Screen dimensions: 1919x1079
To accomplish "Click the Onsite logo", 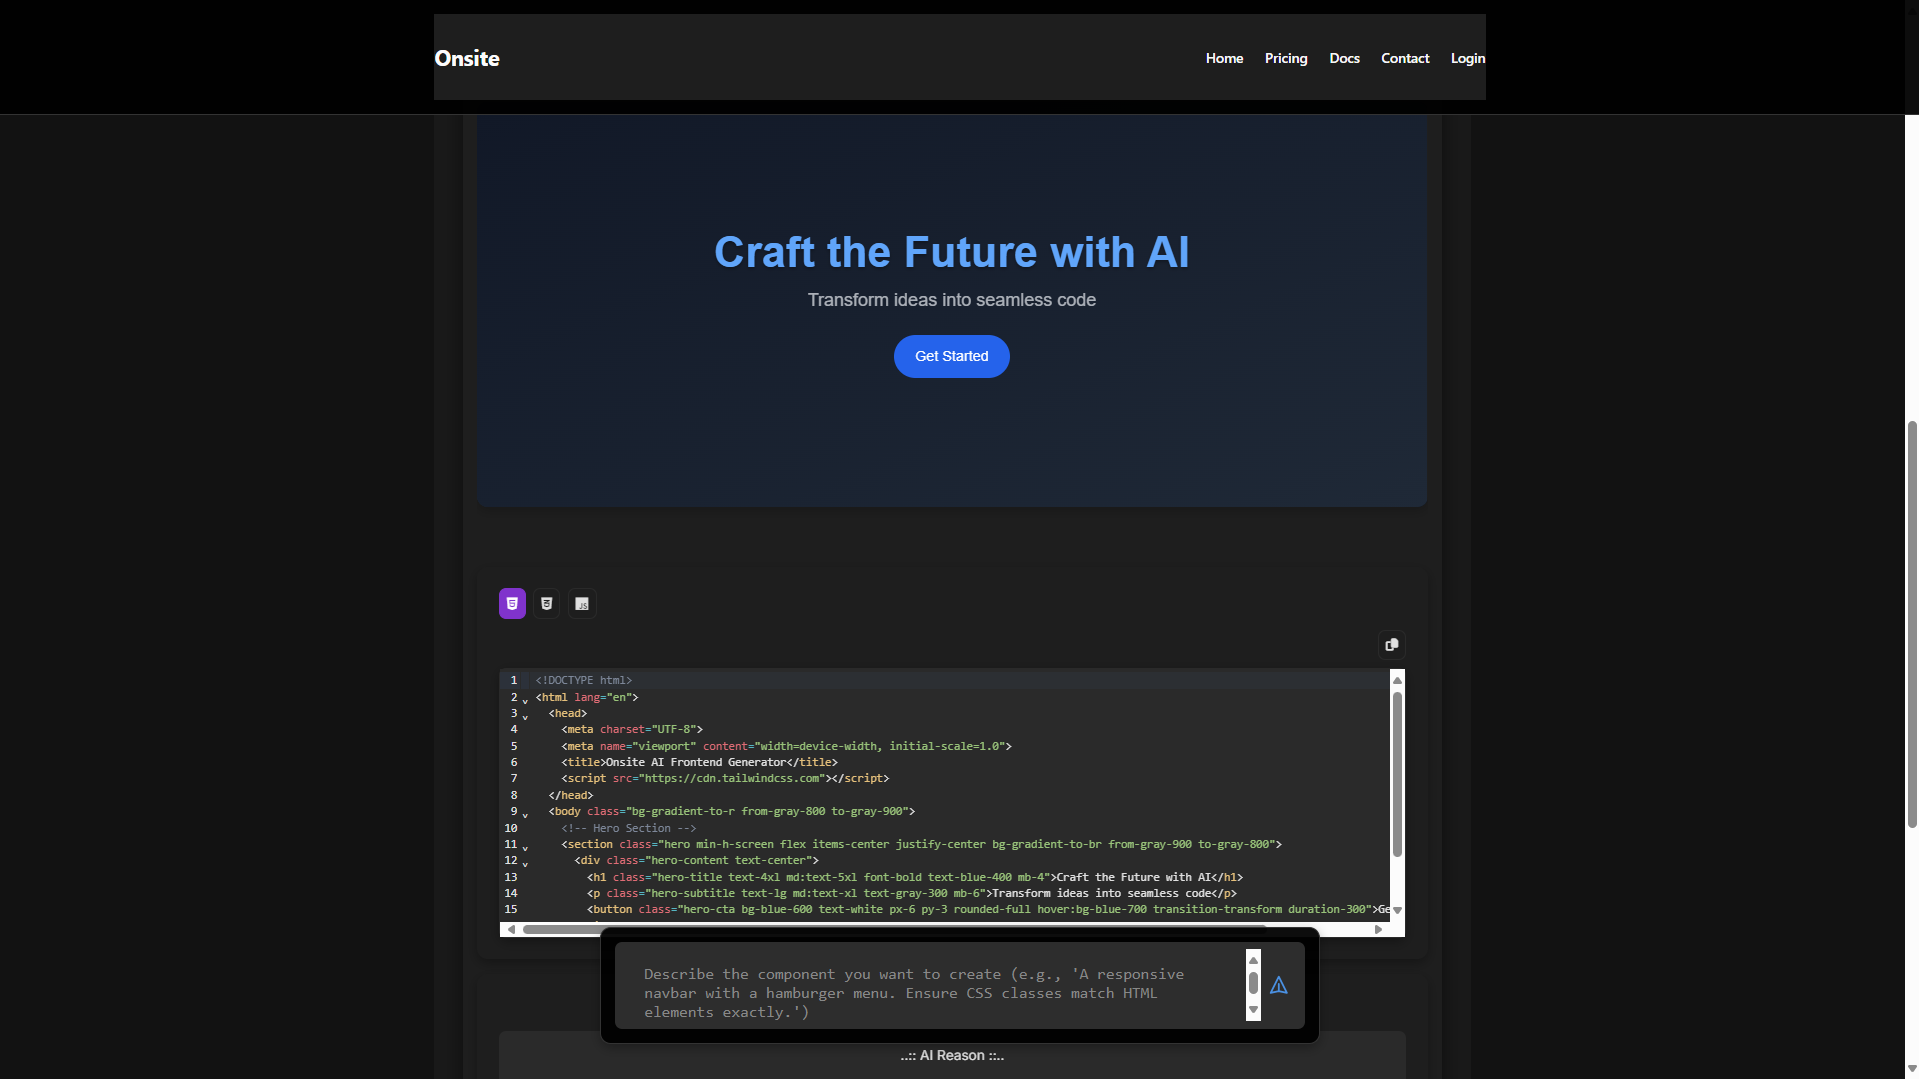I will point(466,58).
